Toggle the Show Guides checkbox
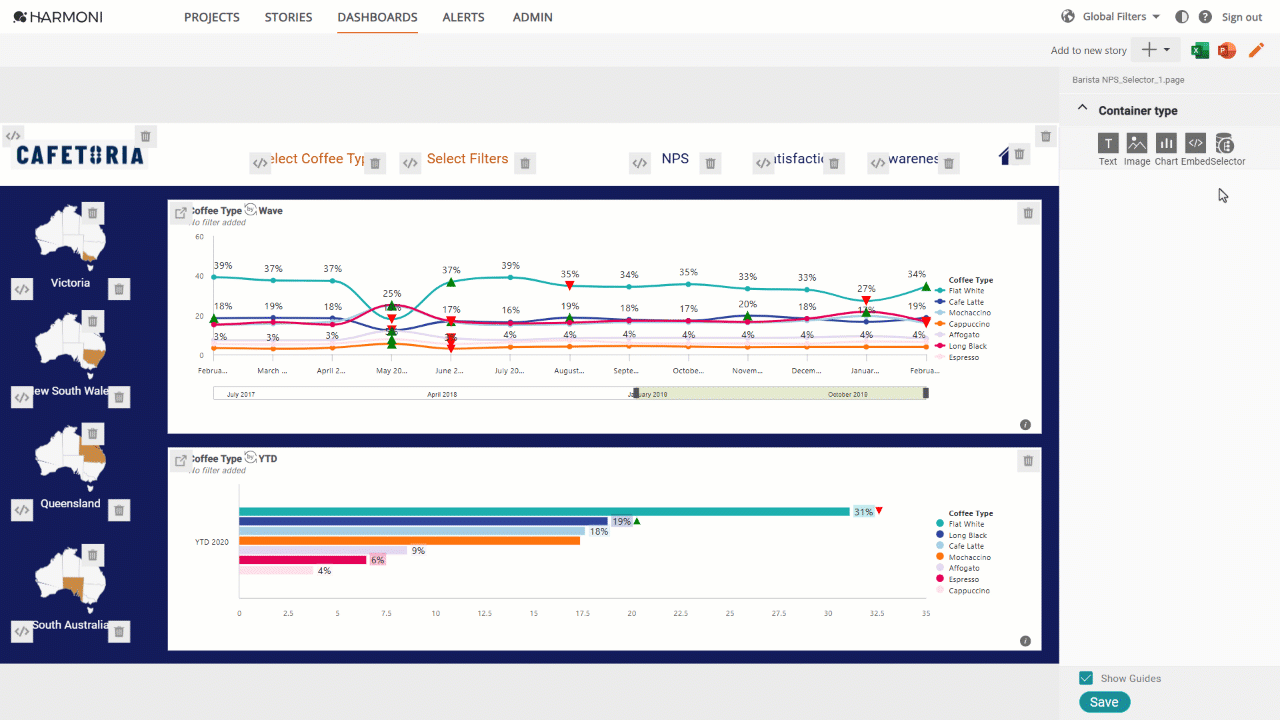The width and height of the screenshot is (1280, 720). click(x=1086, y=678)
